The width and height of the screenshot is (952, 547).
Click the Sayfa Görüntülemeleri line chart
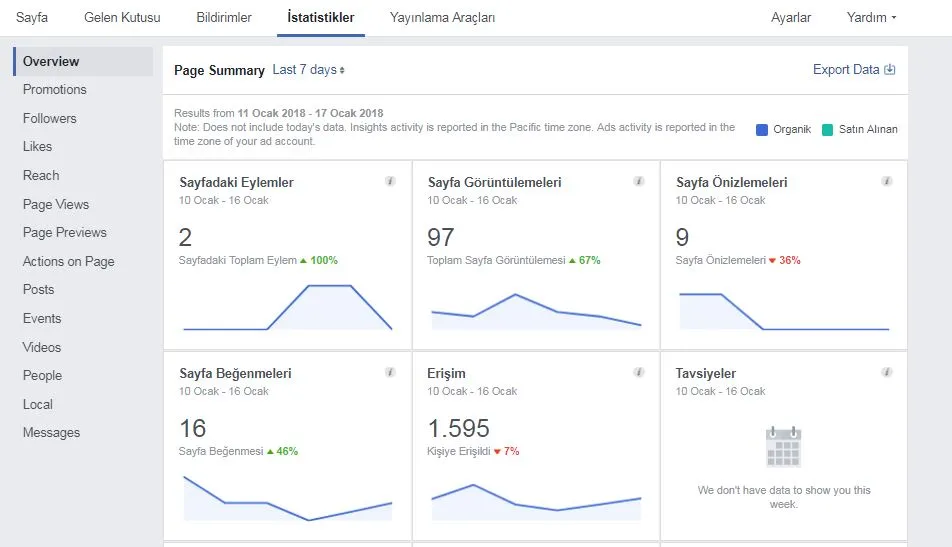click(536, 311)
